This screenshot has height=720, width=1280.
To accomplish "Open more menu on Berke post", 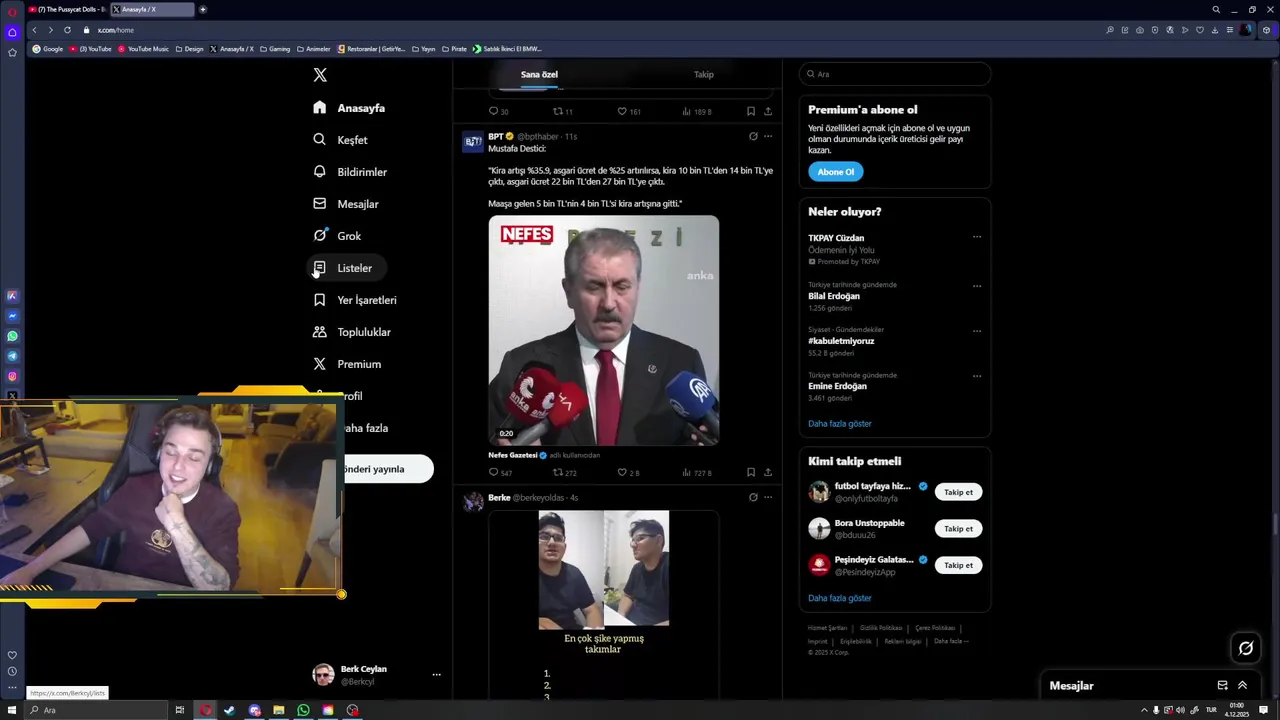I will pos(768,497).
